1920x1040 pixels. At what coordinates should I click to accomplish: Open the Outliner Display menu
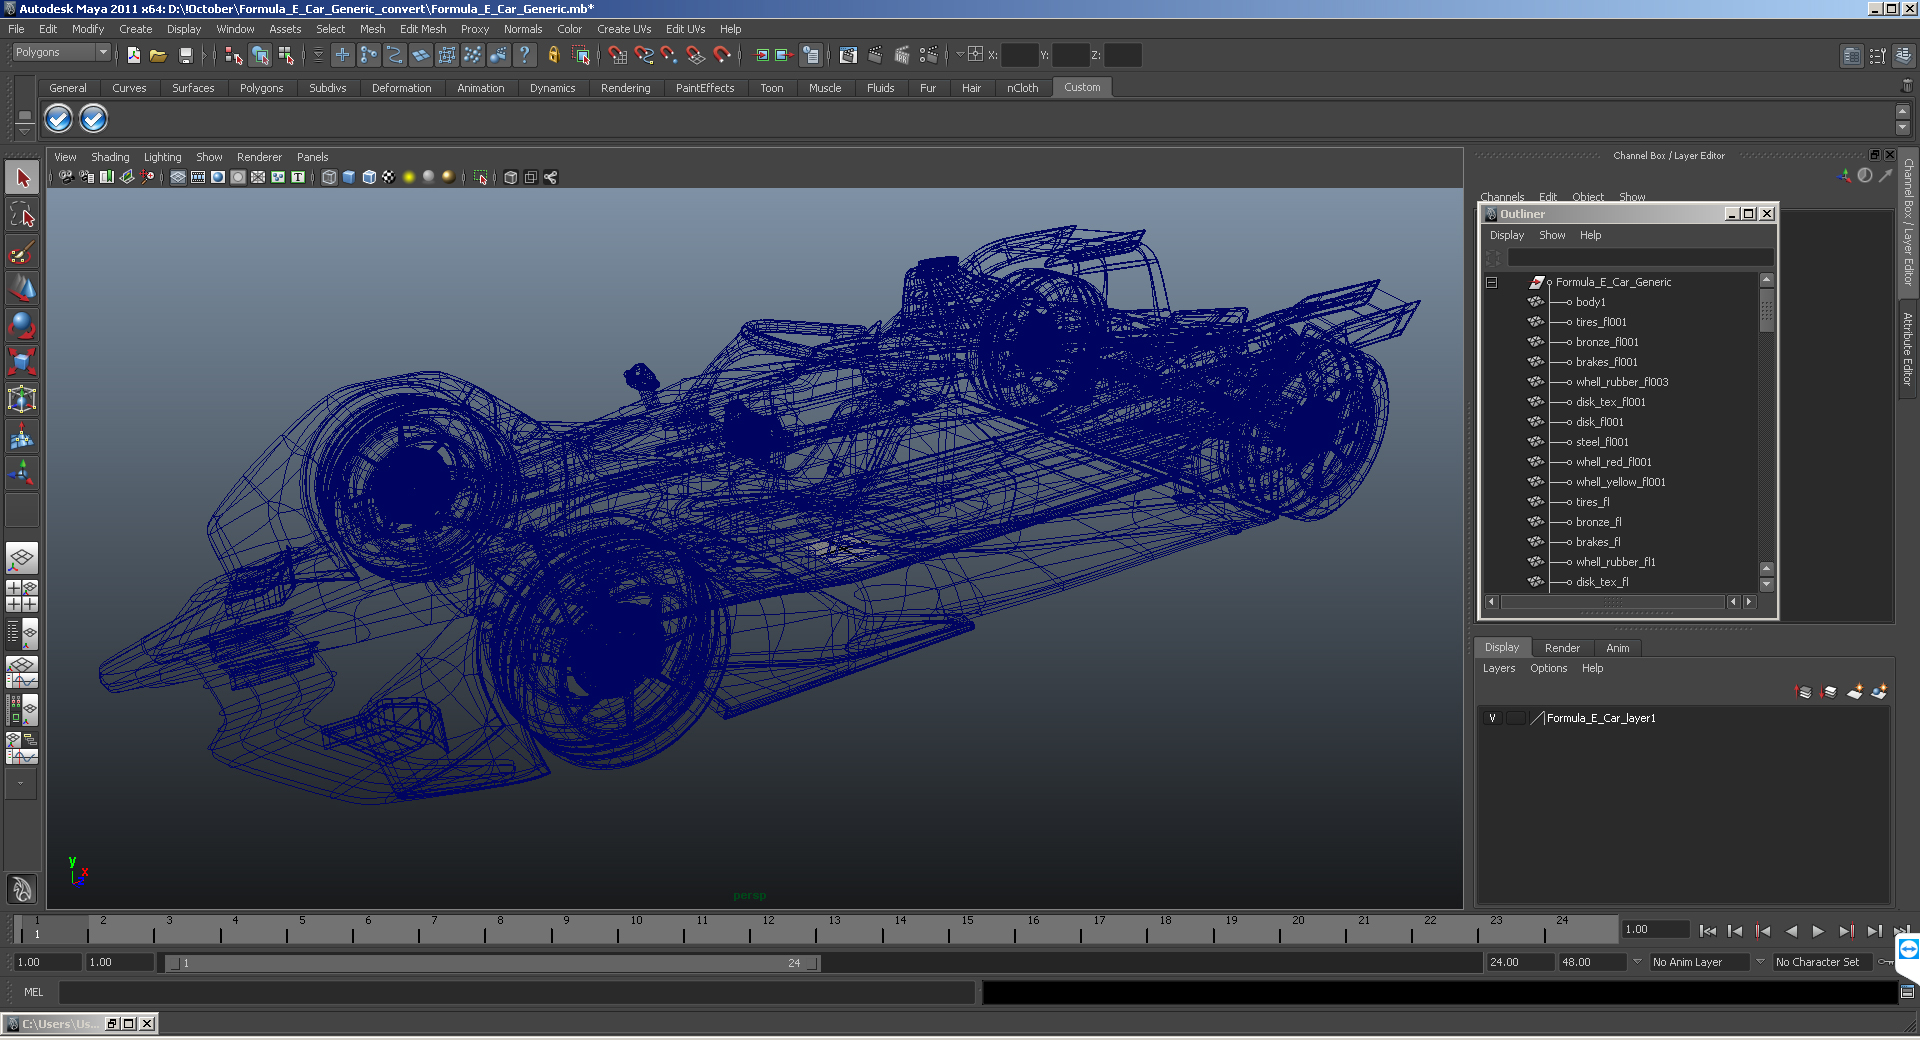point(1506,235)
